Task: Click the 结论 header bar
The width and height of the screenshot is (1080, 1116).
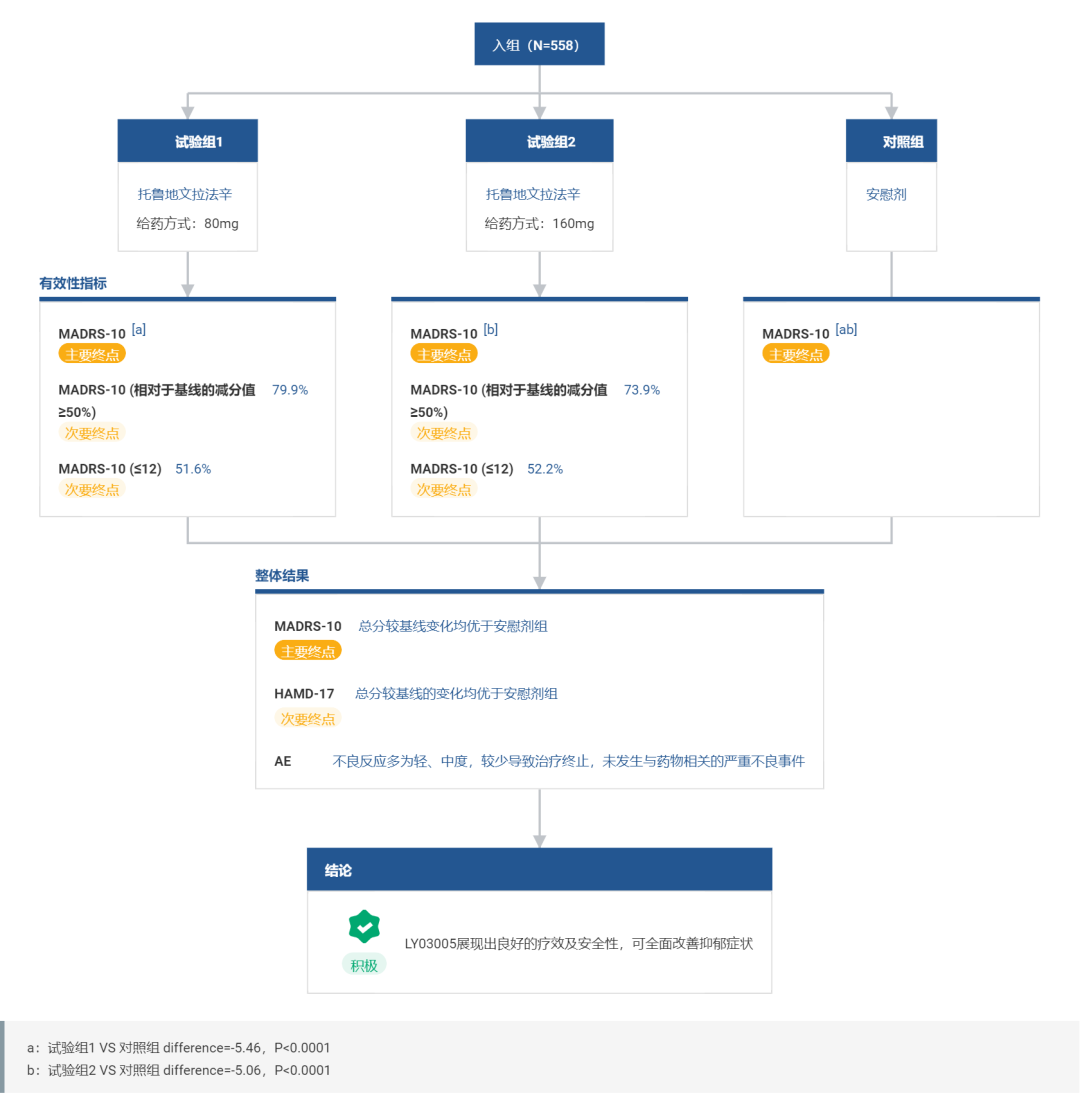Action: [x=539, y=869]
